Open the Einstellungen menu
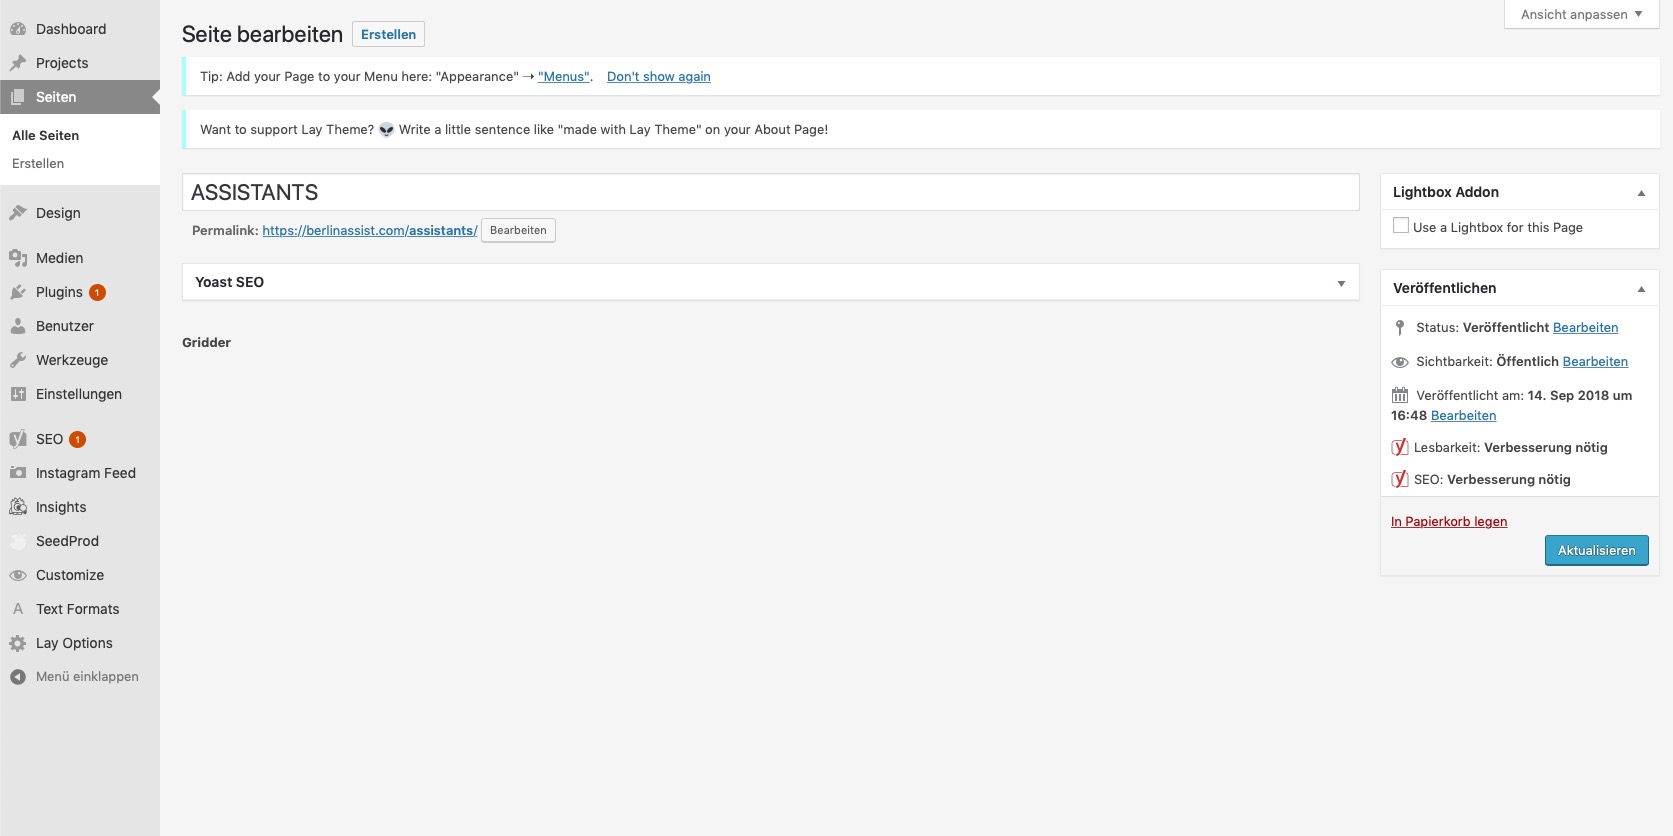Viewport: 1673px width, 836px height. pos(78,394)
